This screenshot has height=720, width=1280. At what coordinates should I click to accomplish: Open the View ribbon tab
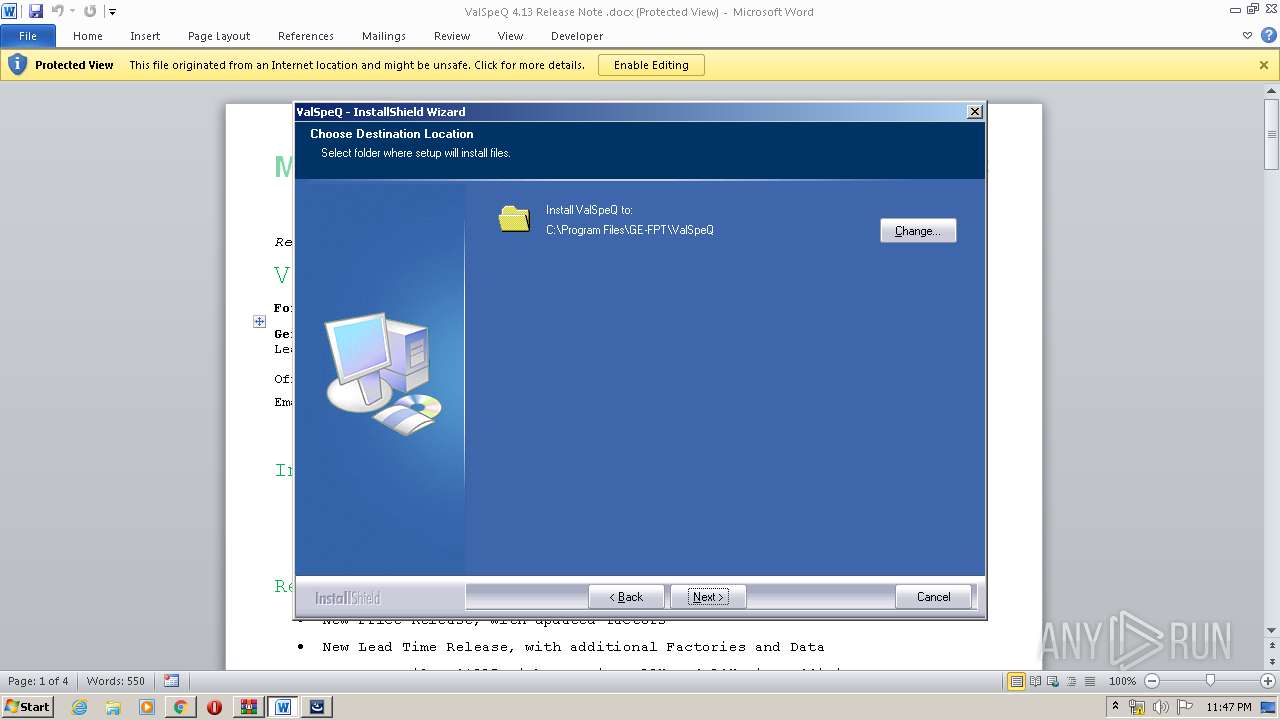pos(511,36)
